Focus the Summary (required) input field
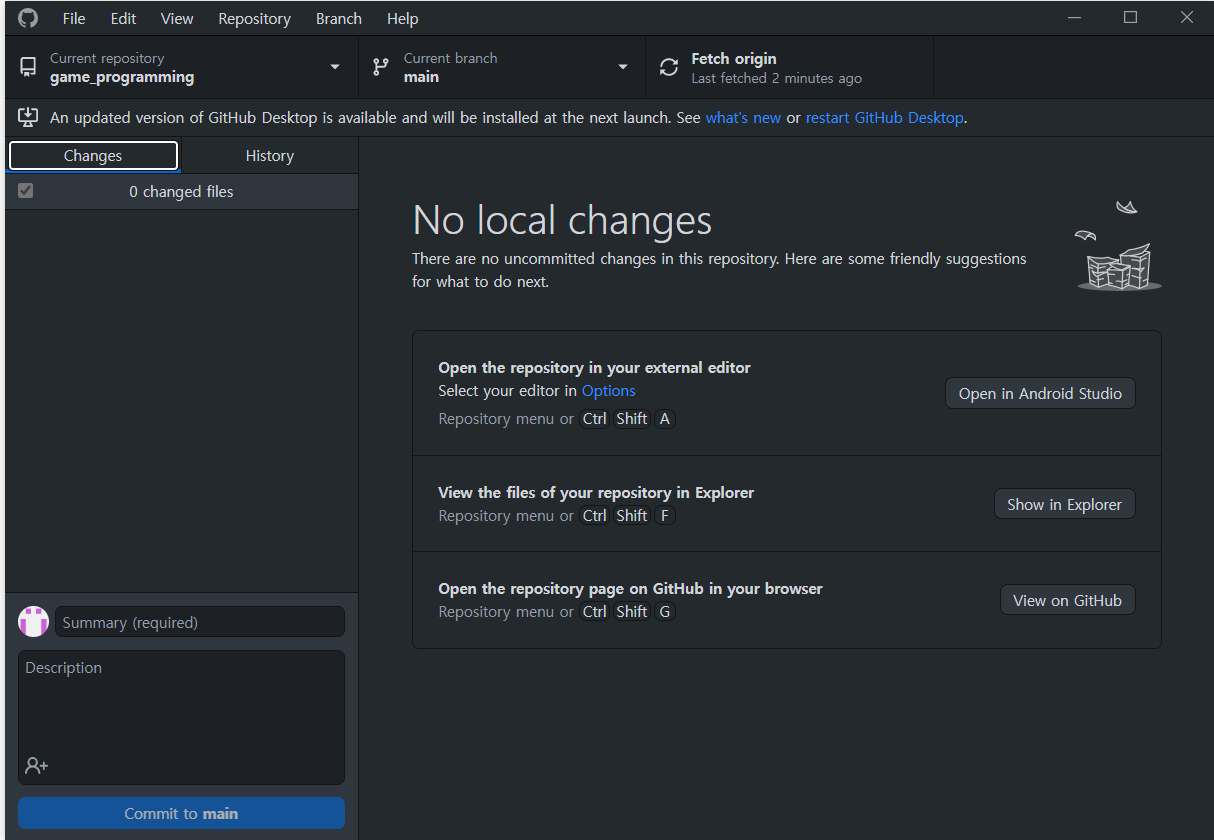This screenshot has height=840, width=1214. pyautogui.click(x=200, y=622)
